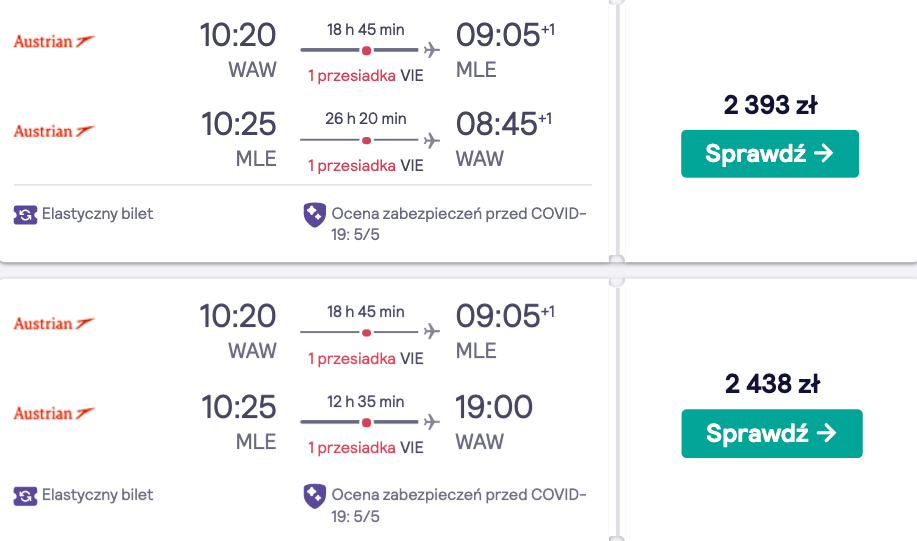Viewport: 917px width, 541px height.
Task: Click flexible ticket icon in second offer
Action: [25, 496]
